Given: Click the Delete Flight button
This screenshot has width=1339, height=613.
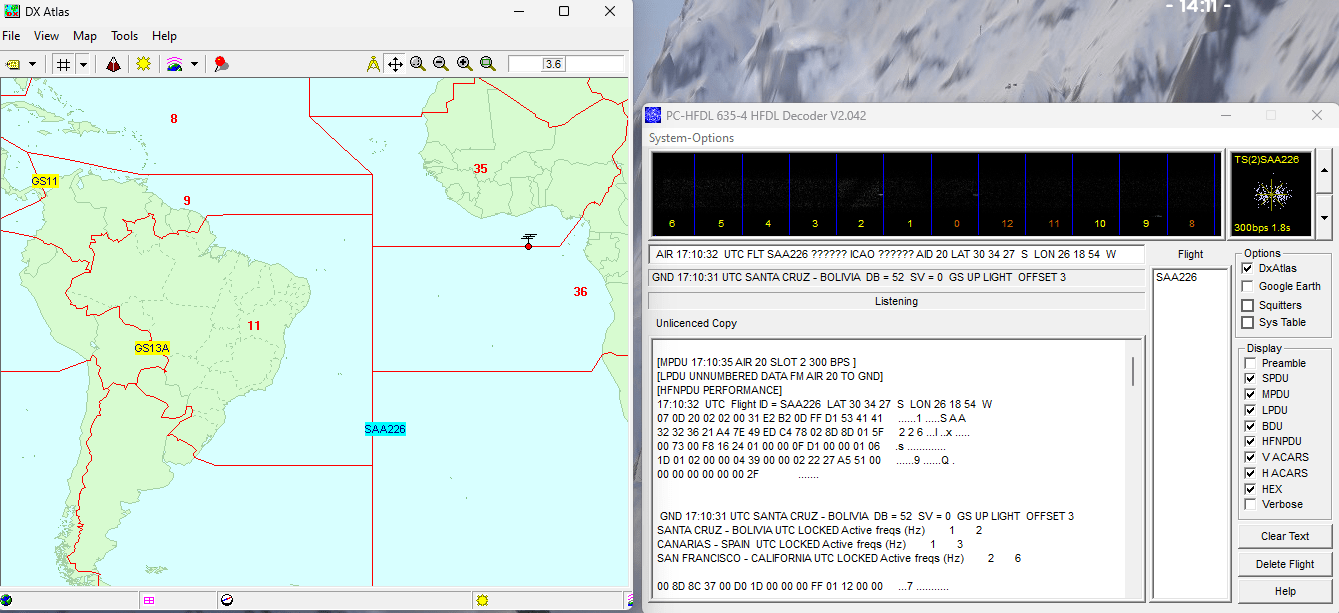Looking at the screenshot, I should point(1285,564).
